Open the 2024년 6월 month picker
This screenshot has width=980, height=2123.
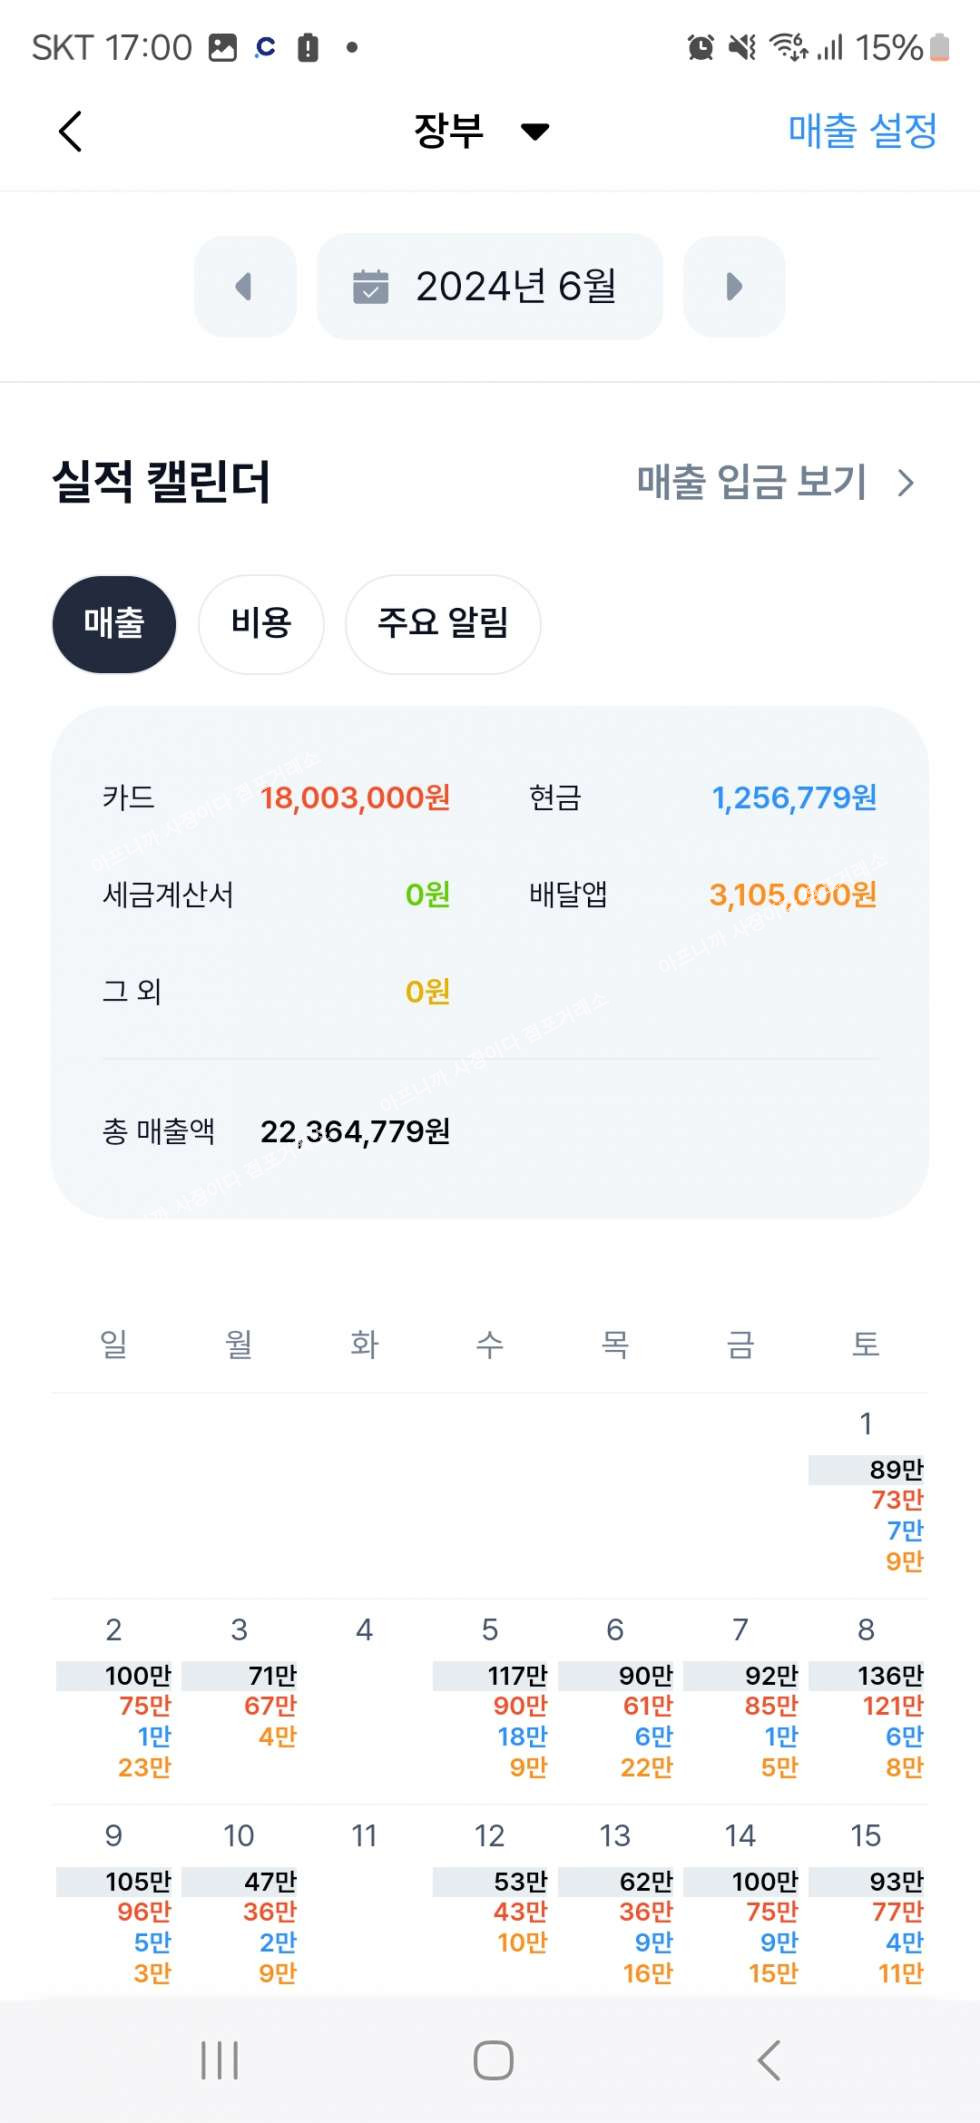click(490, 287)
